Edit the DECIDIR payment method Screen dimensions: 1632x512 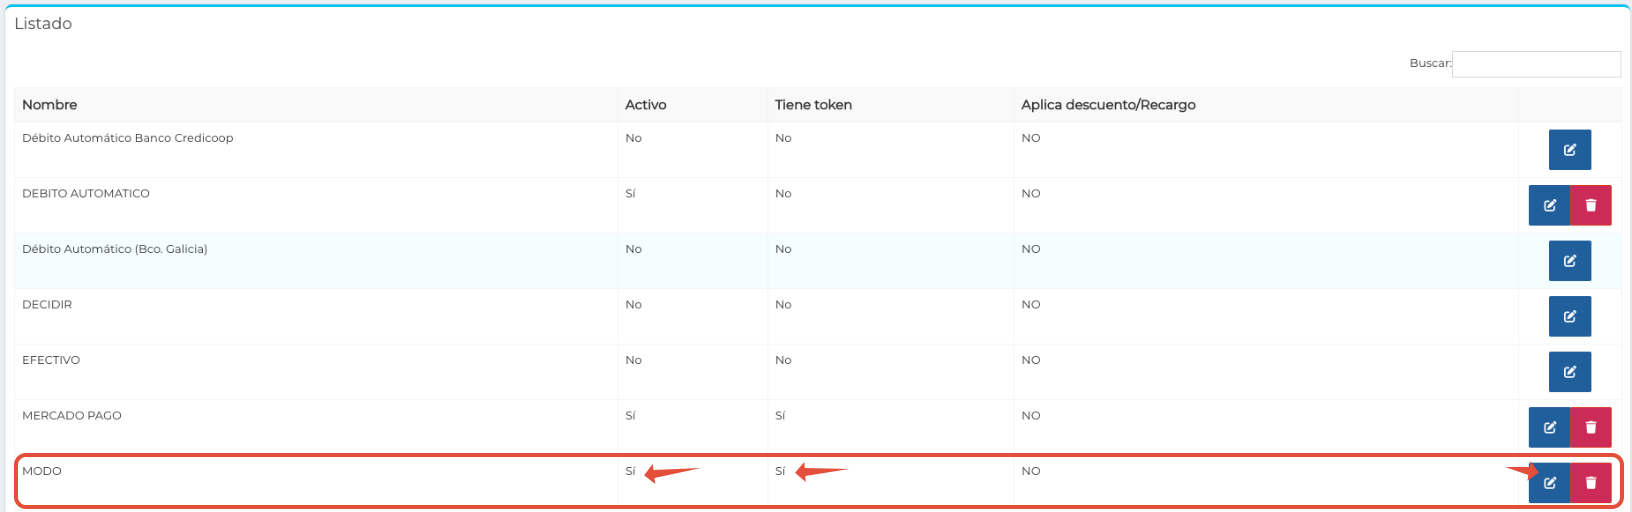(1569, 316)
